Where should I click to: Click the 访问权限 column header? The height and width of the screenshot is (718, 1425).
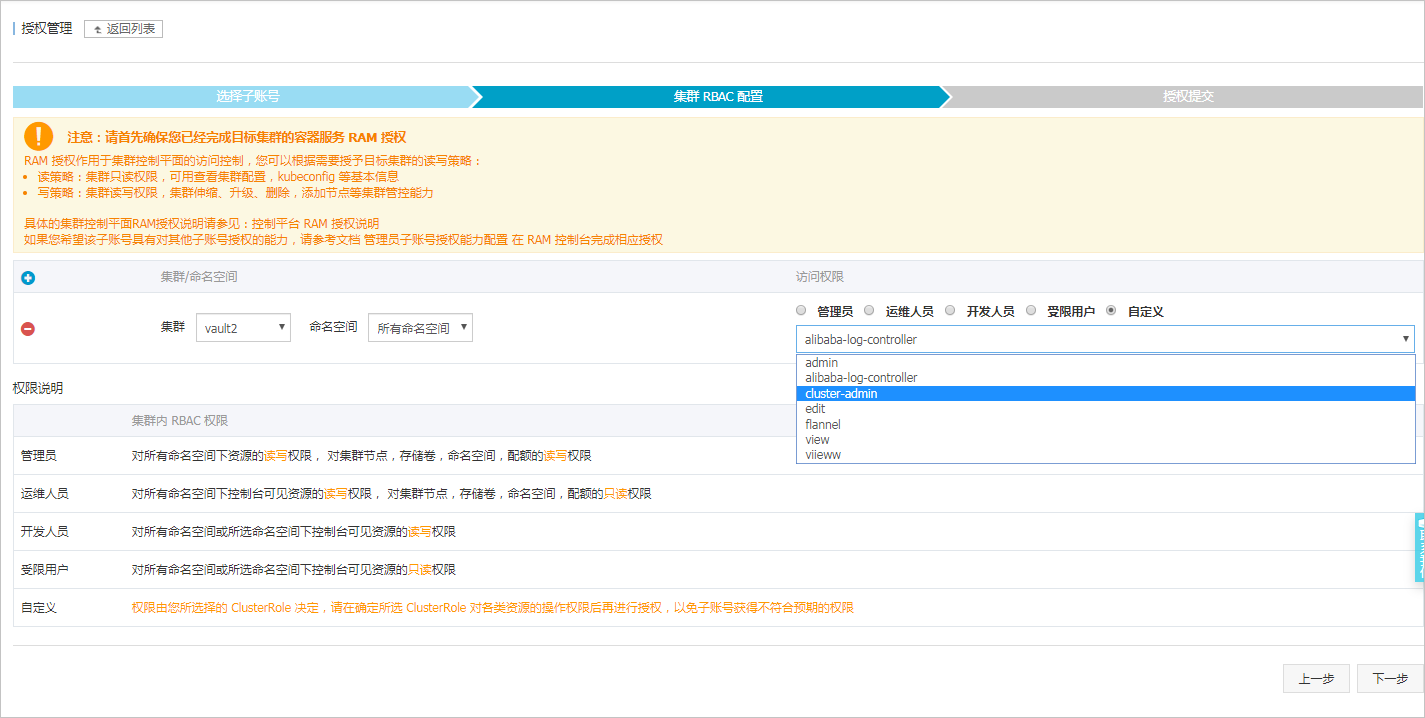click(820, 277)
